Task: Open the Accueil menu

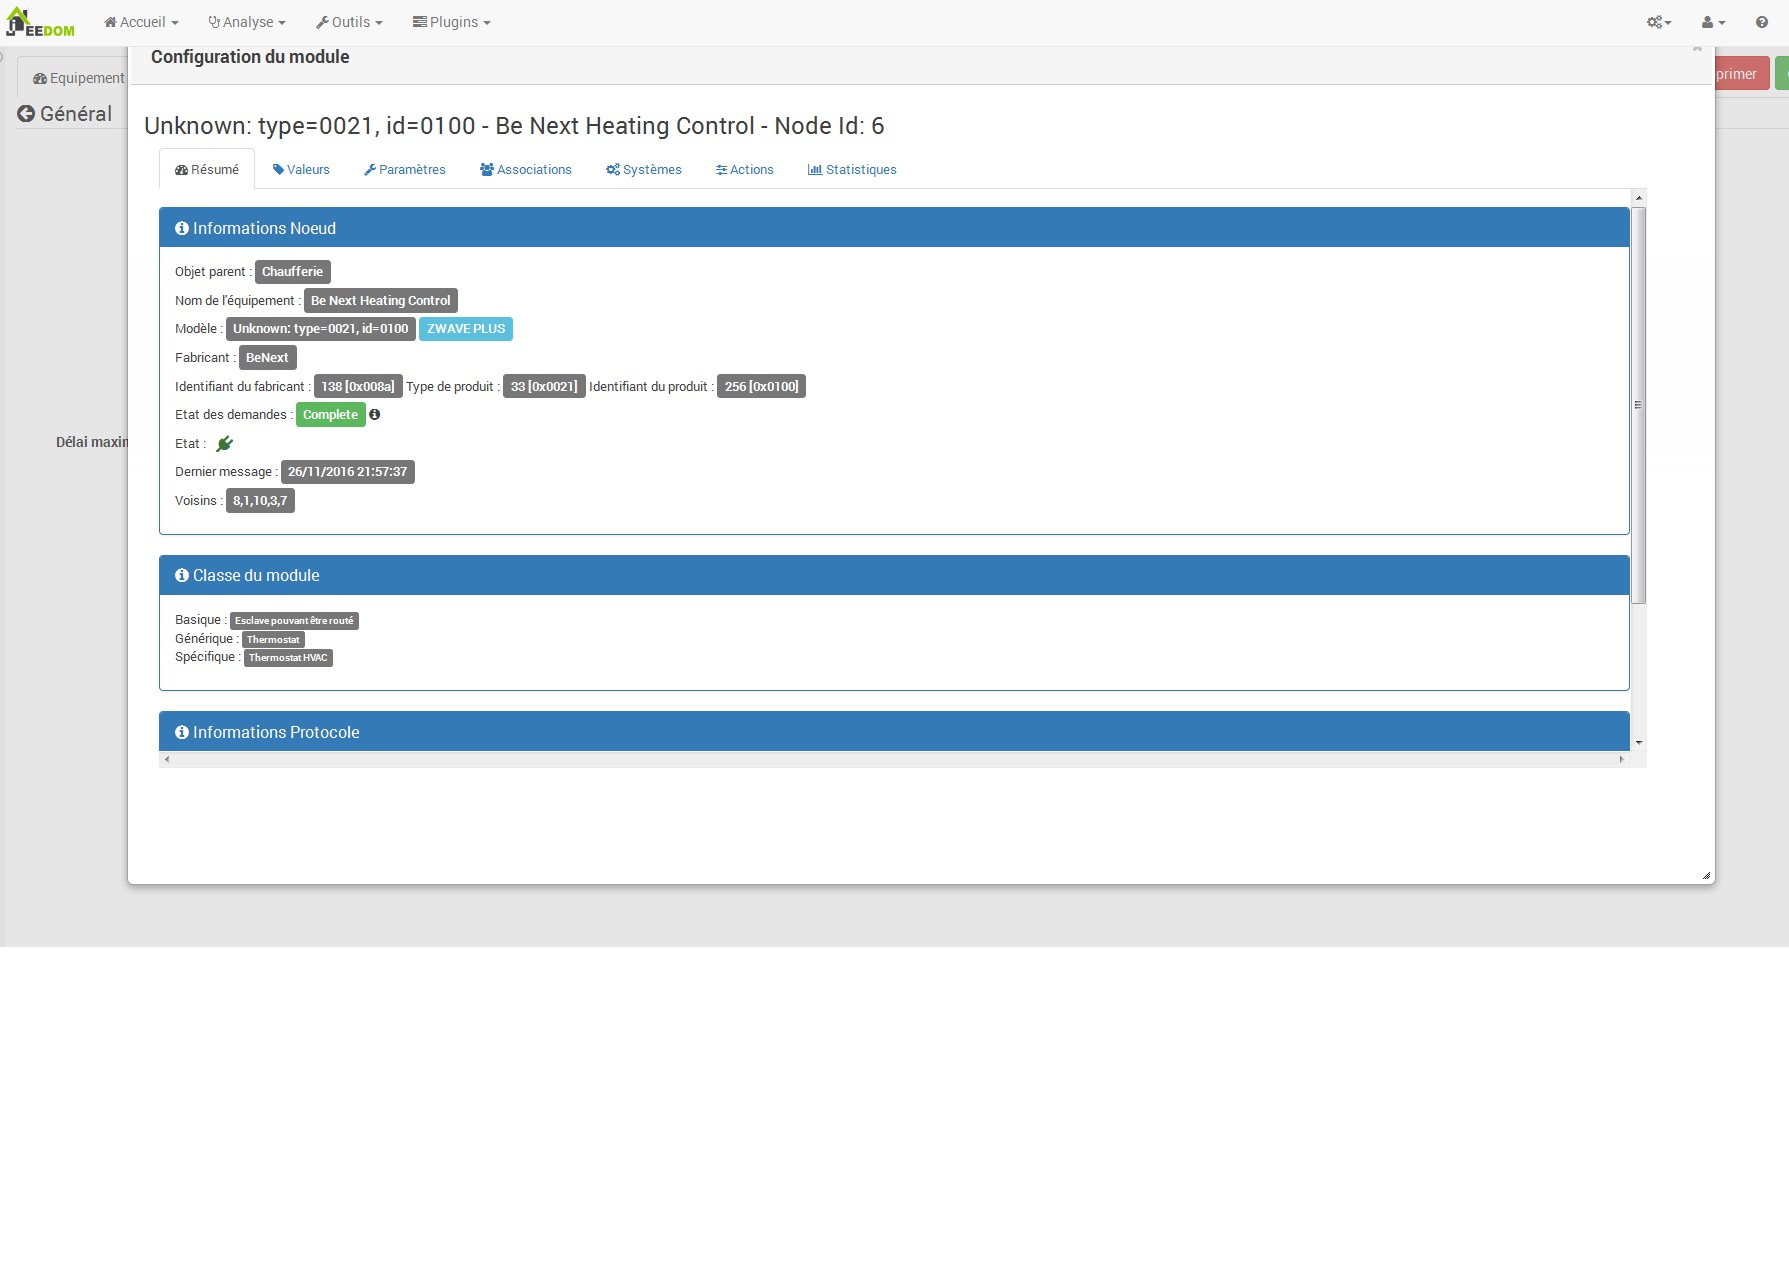Action: click(x=141, y=22)
